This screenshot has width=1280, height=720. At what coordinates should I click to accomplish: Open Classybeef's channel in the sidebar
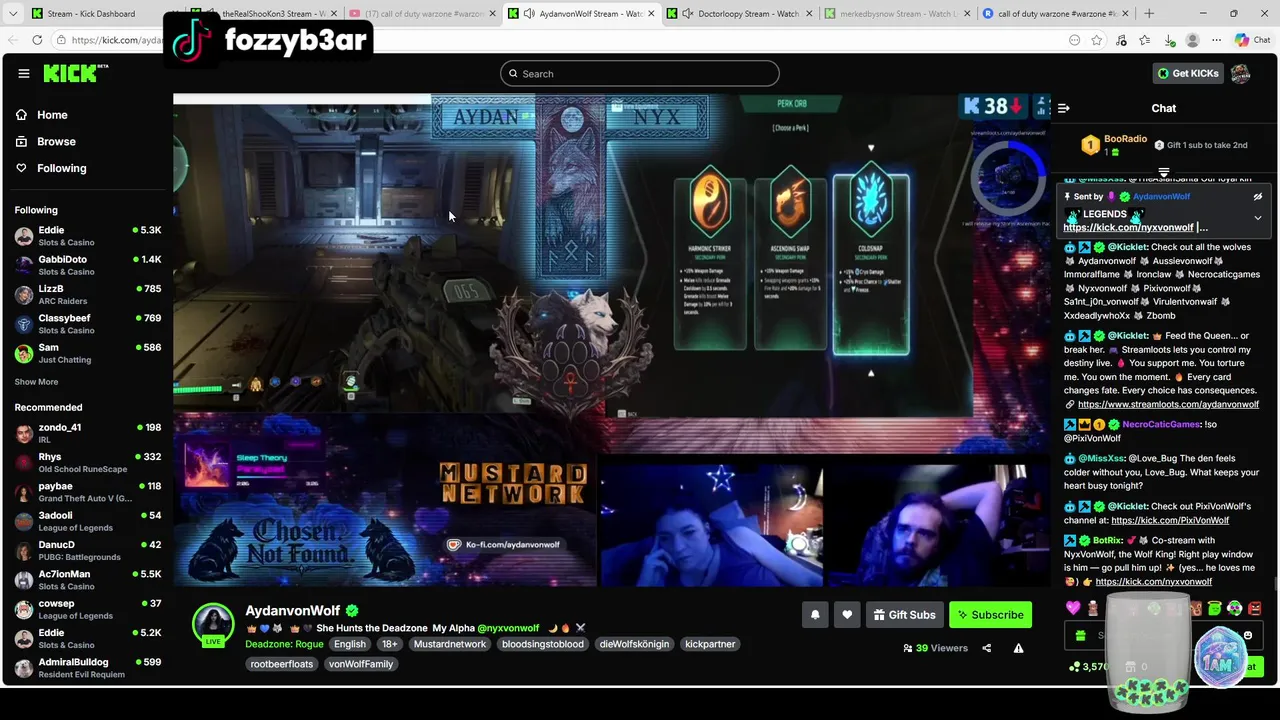(87, 324)
